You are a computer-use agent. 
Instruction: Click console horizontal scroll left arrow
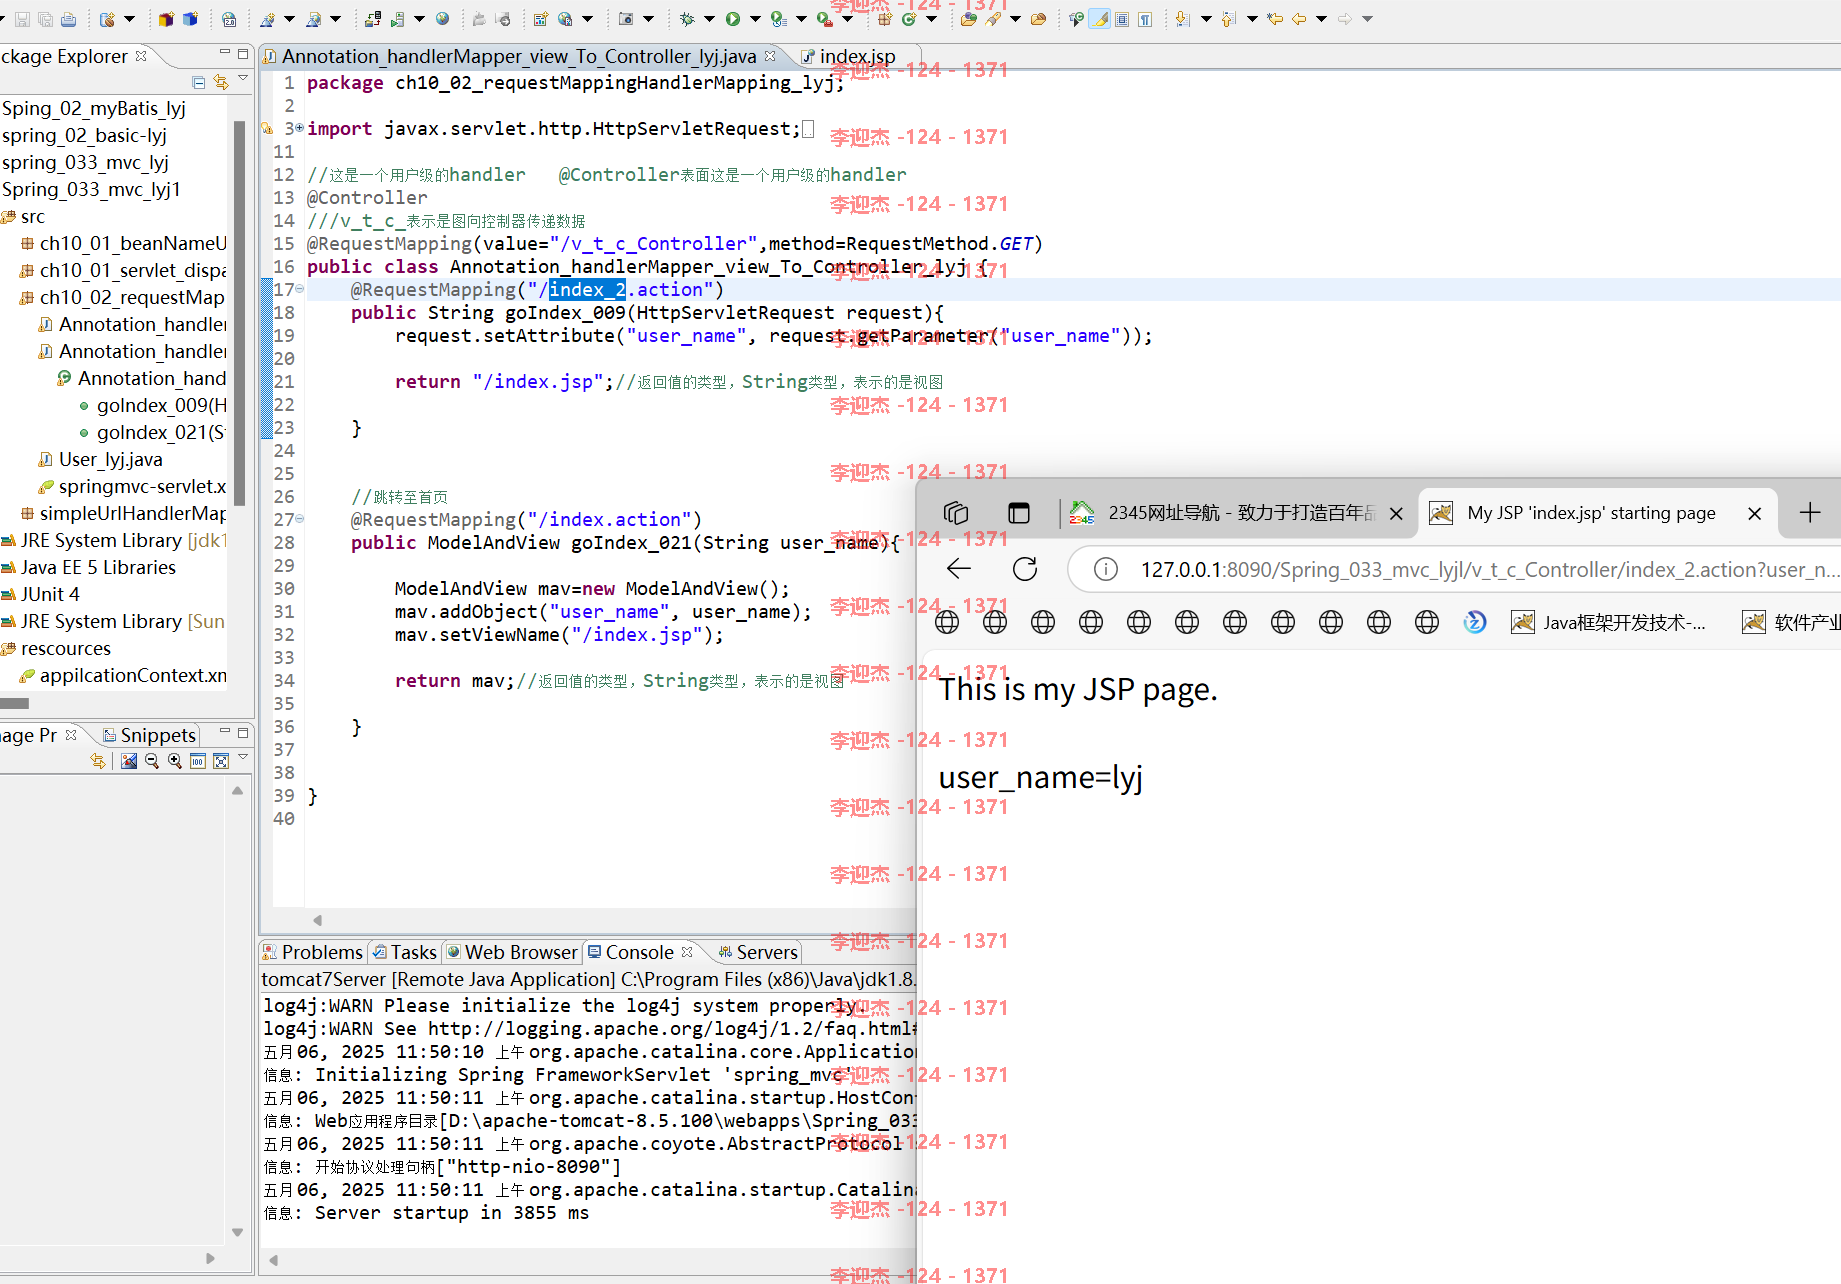pyautogui.click(x=273, y=1260)
